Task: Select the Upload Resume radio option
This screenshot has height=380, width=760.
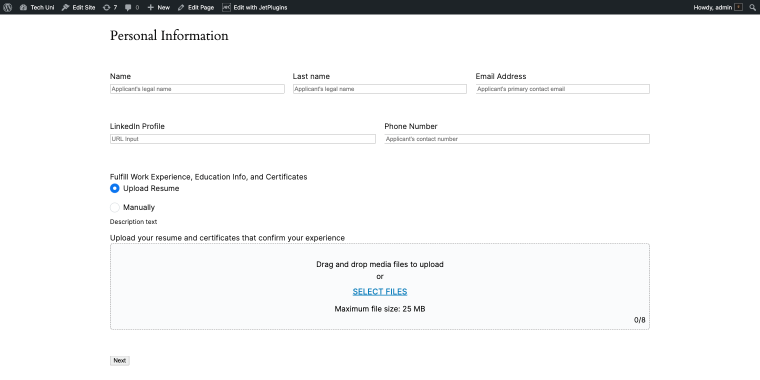Action: pyautogui.click(x=114, y=189)
